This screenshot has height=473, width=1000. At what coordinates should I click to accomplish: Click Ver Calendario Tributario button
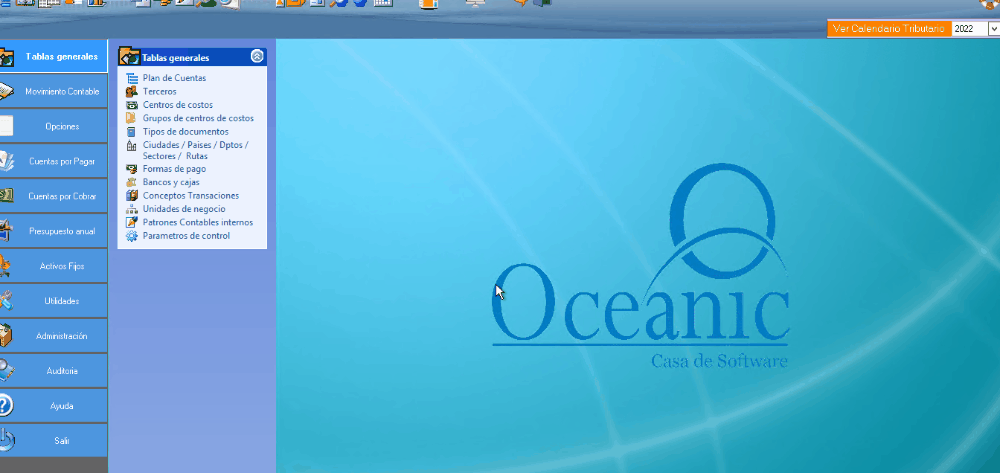click(x=887, y=30)
